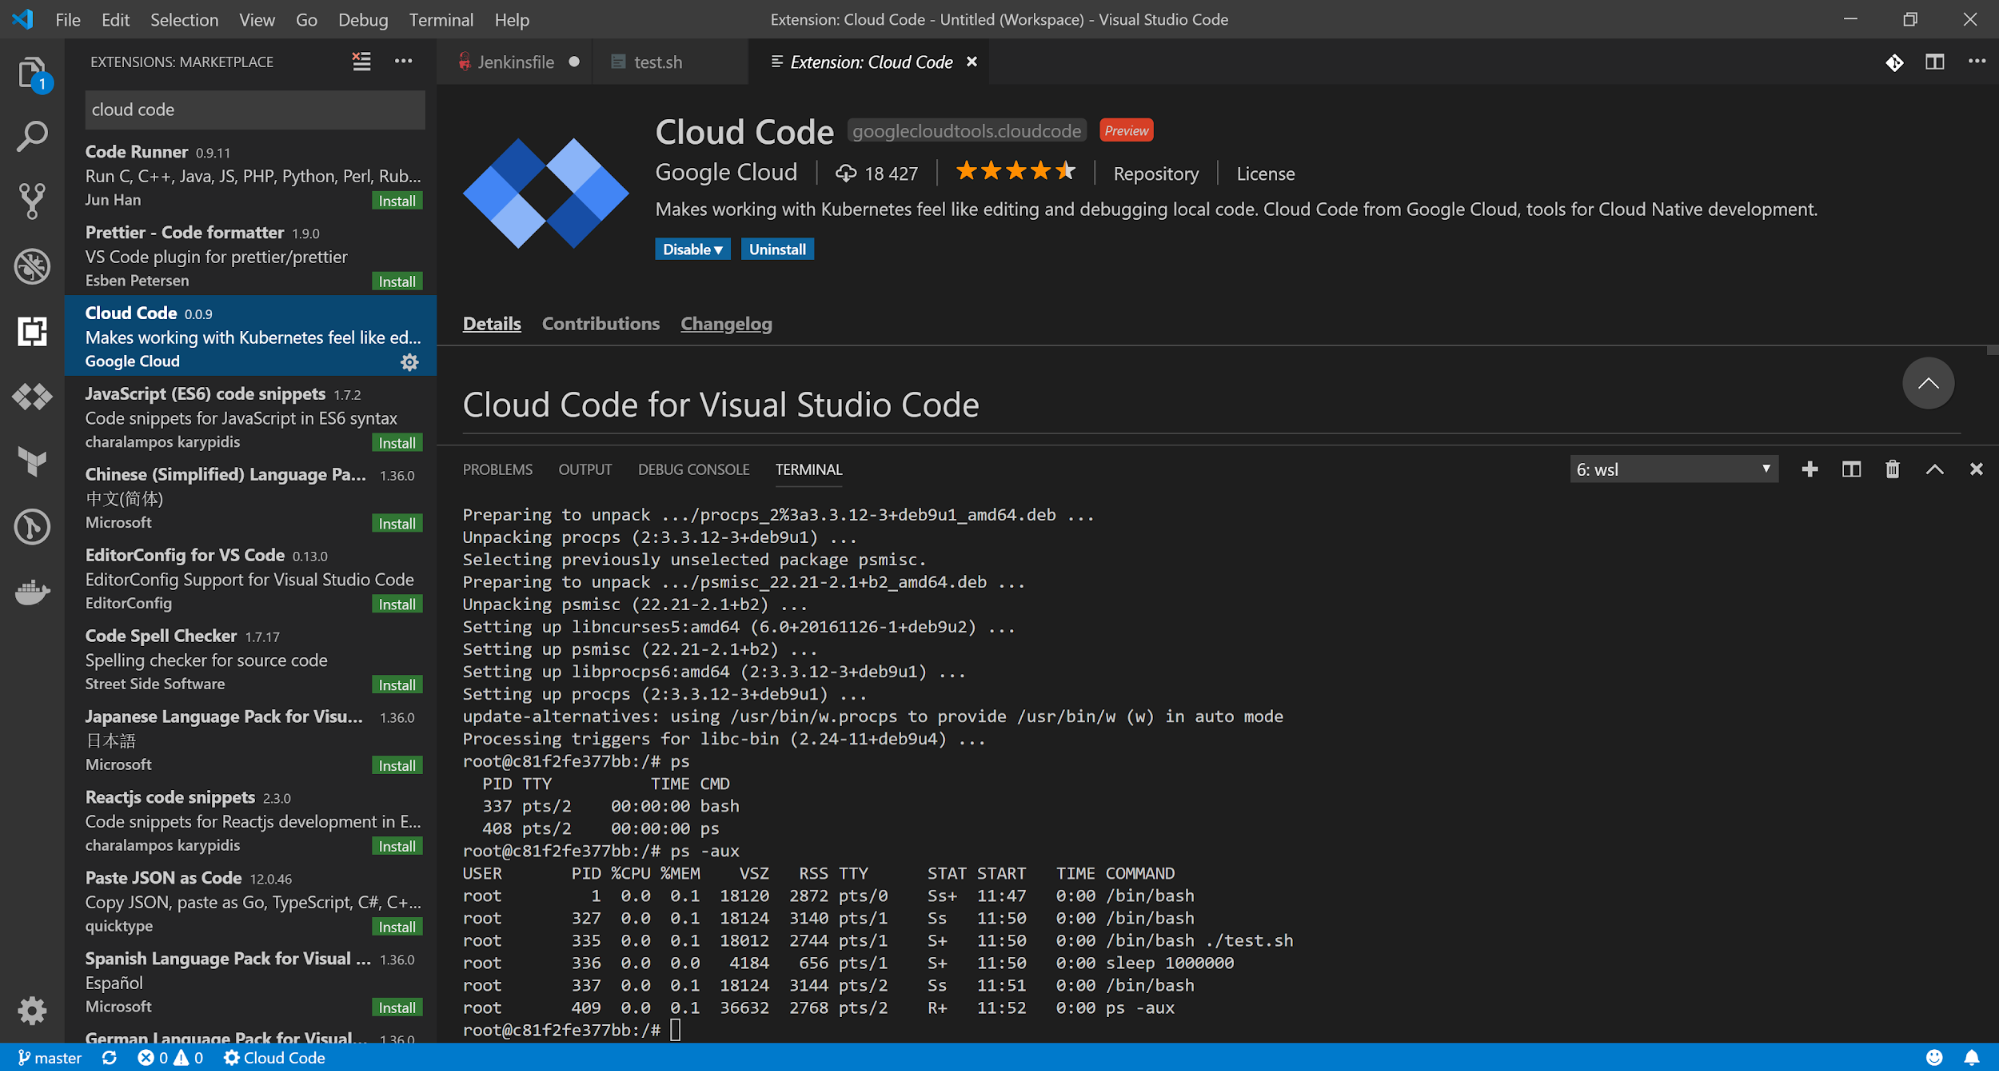Open the Debug view in activity bar

(32, 266)
